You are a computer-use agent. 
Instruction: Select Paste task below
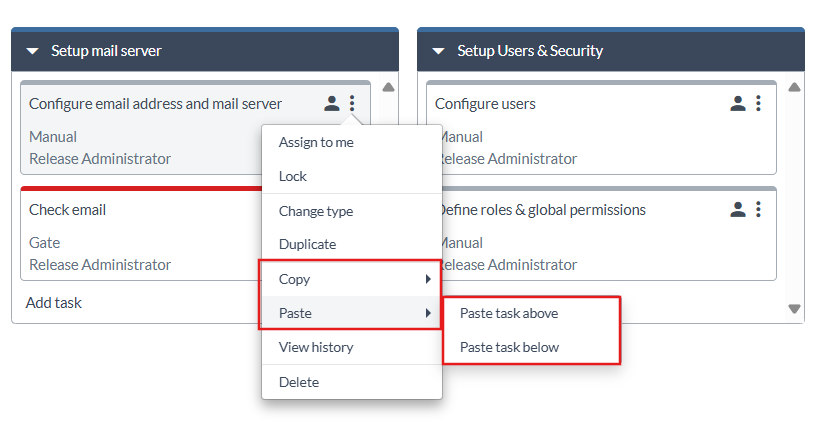pyautogui.click(x=509, y=347)
